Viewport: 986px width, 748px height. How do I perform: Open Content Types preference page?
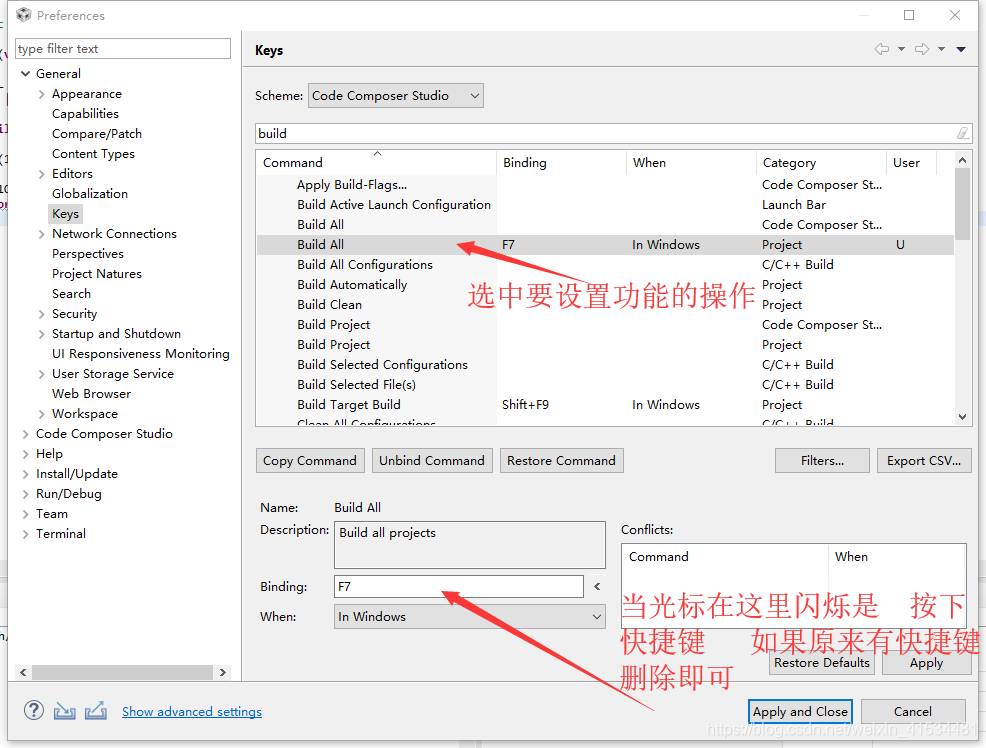pos(93,154)
